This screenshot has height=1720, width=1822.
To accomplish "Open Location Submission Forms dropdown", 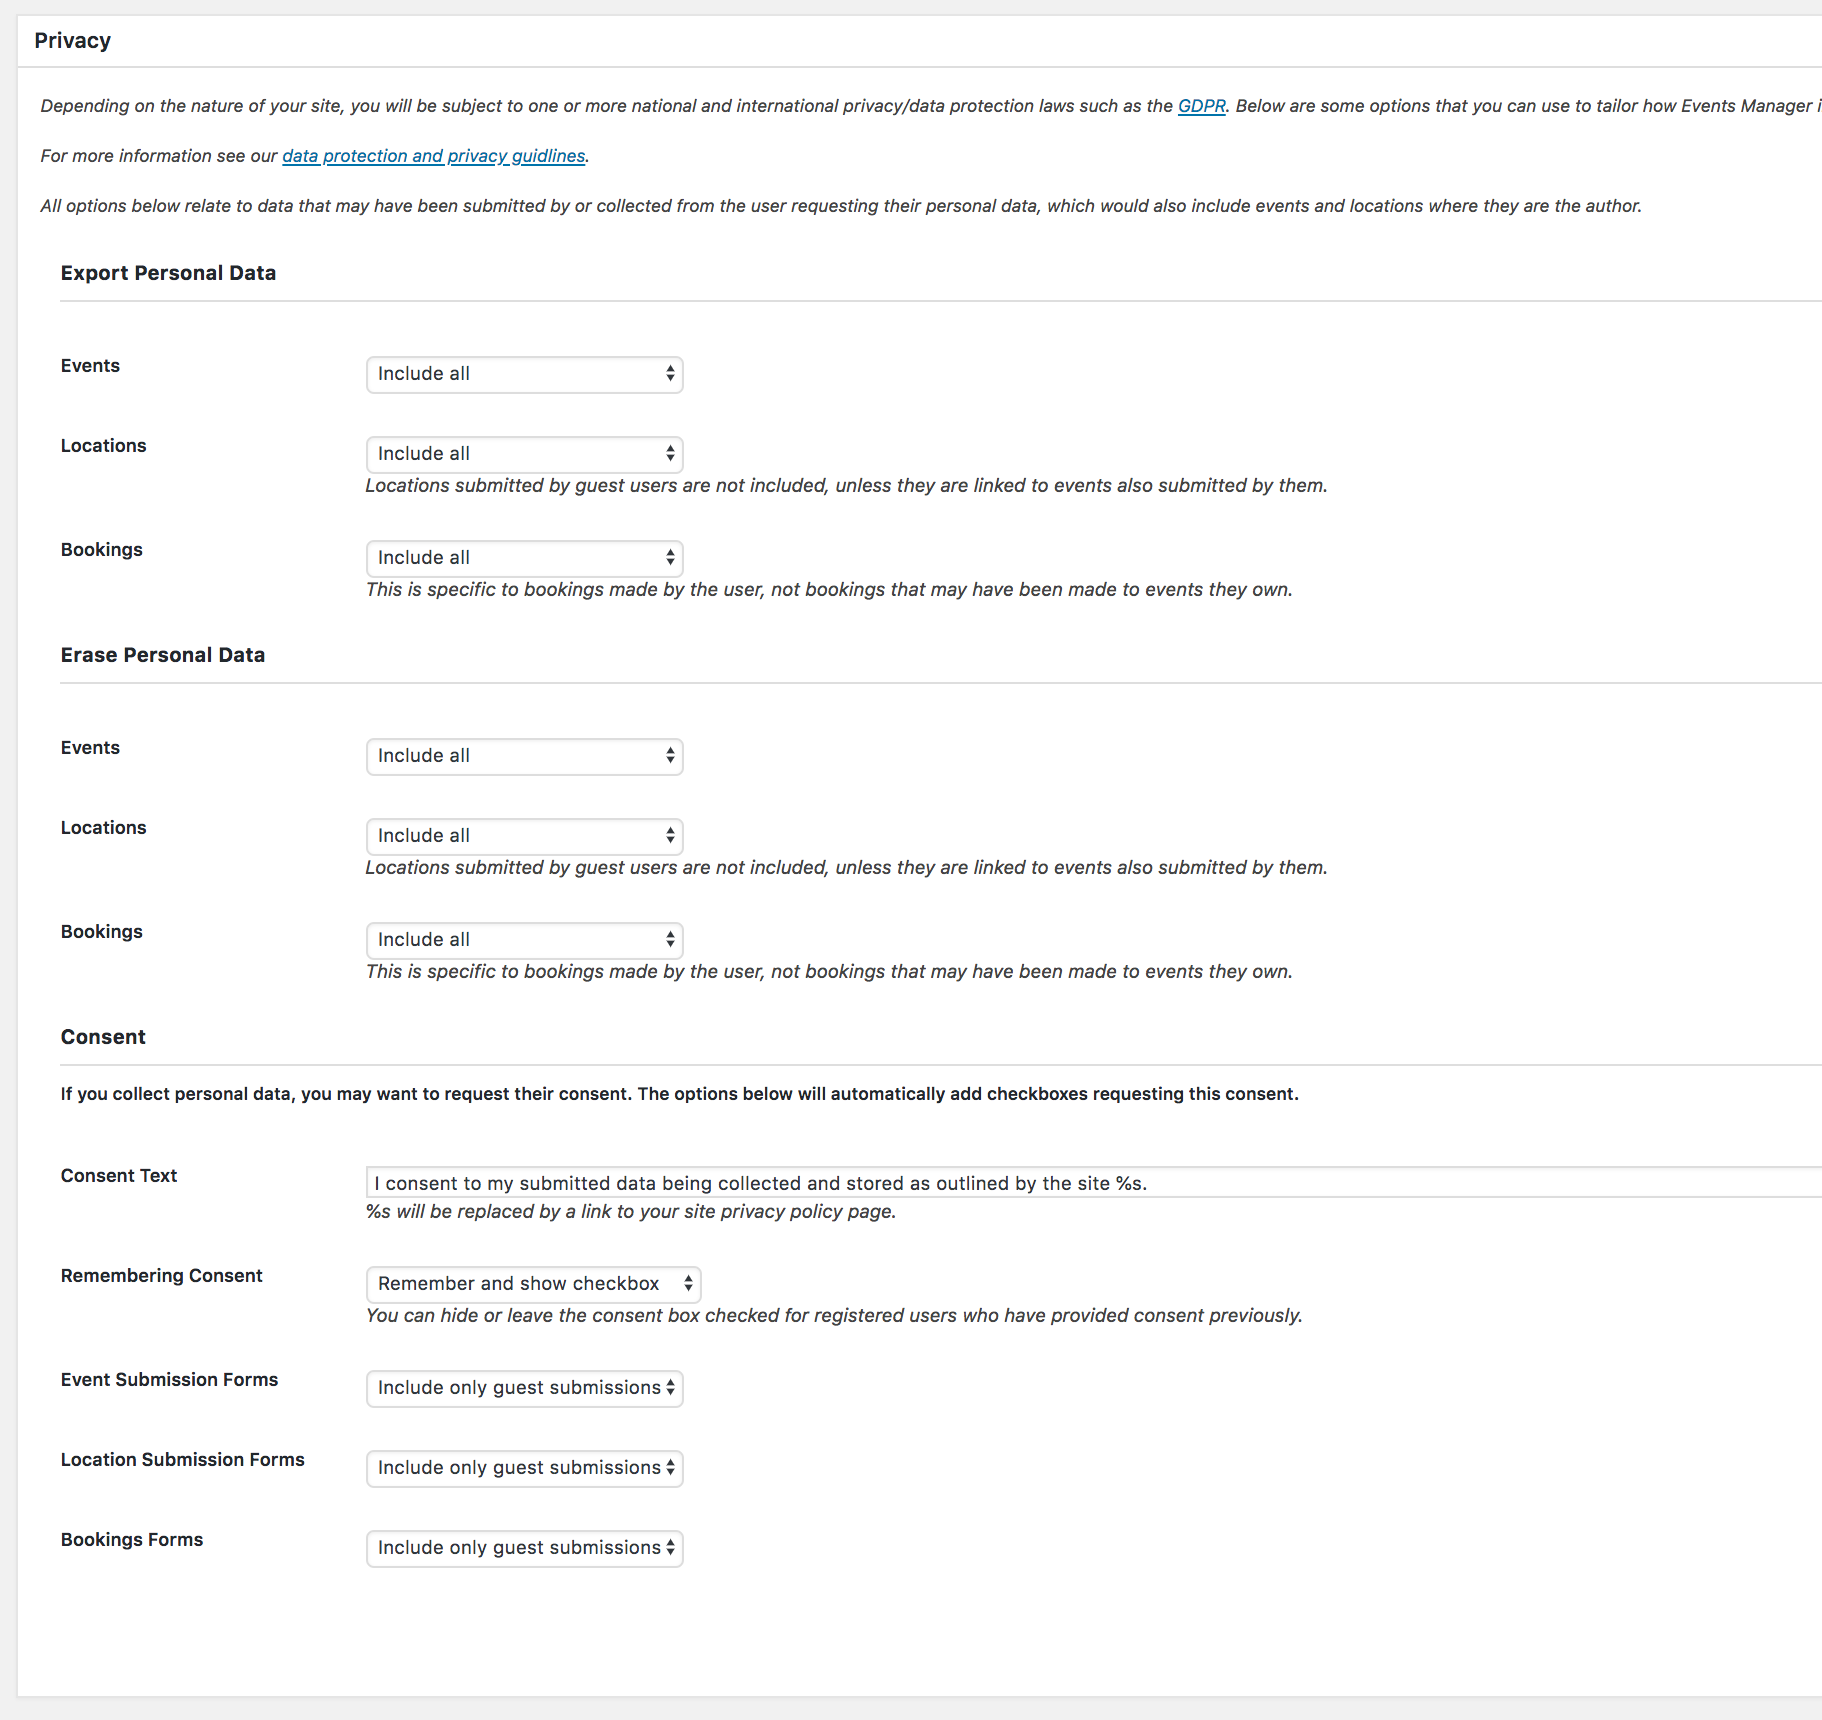I will click(x=524, y=1468).
